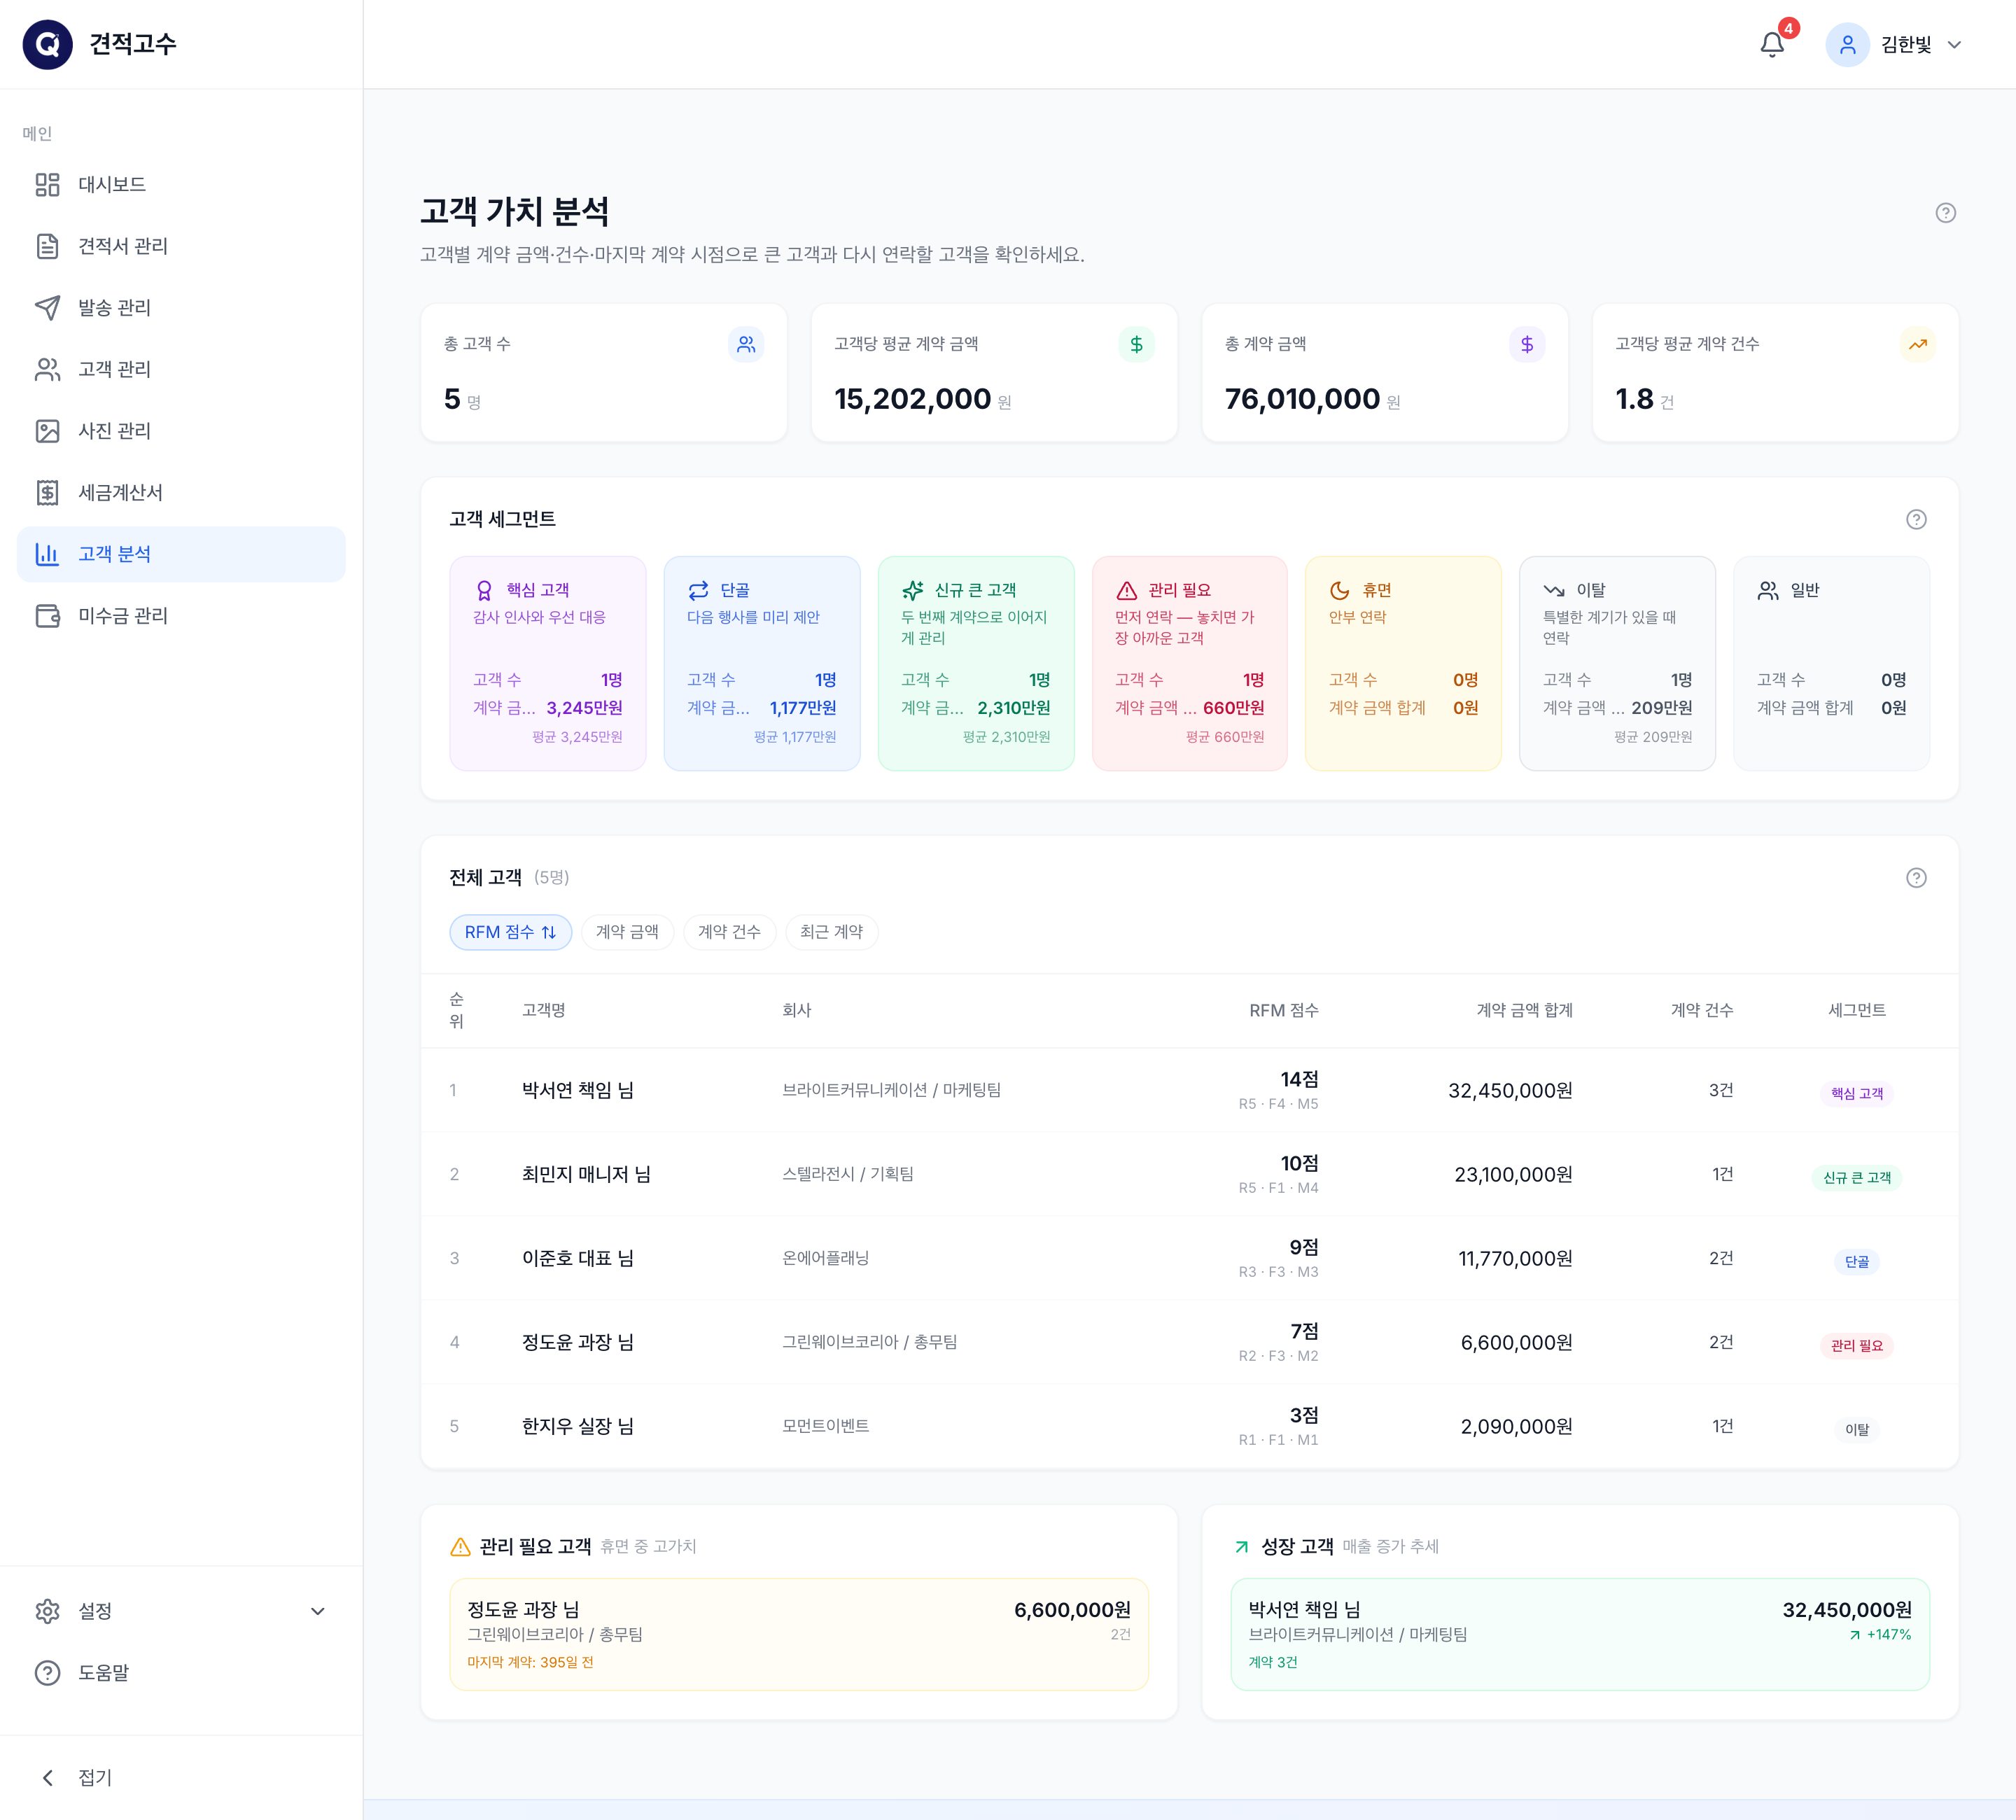Select the 이탈 segment card

[1617, 663]
